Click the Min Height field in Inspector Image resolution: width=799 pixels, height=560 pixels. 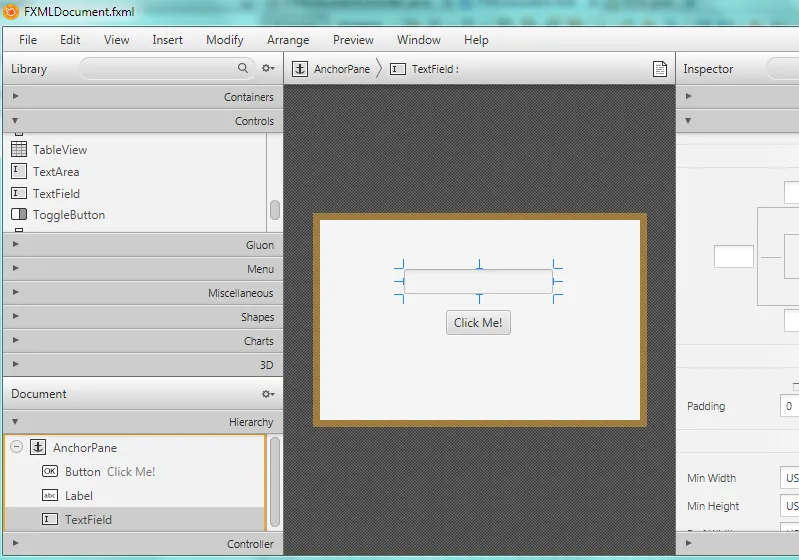tap(789, 506)
